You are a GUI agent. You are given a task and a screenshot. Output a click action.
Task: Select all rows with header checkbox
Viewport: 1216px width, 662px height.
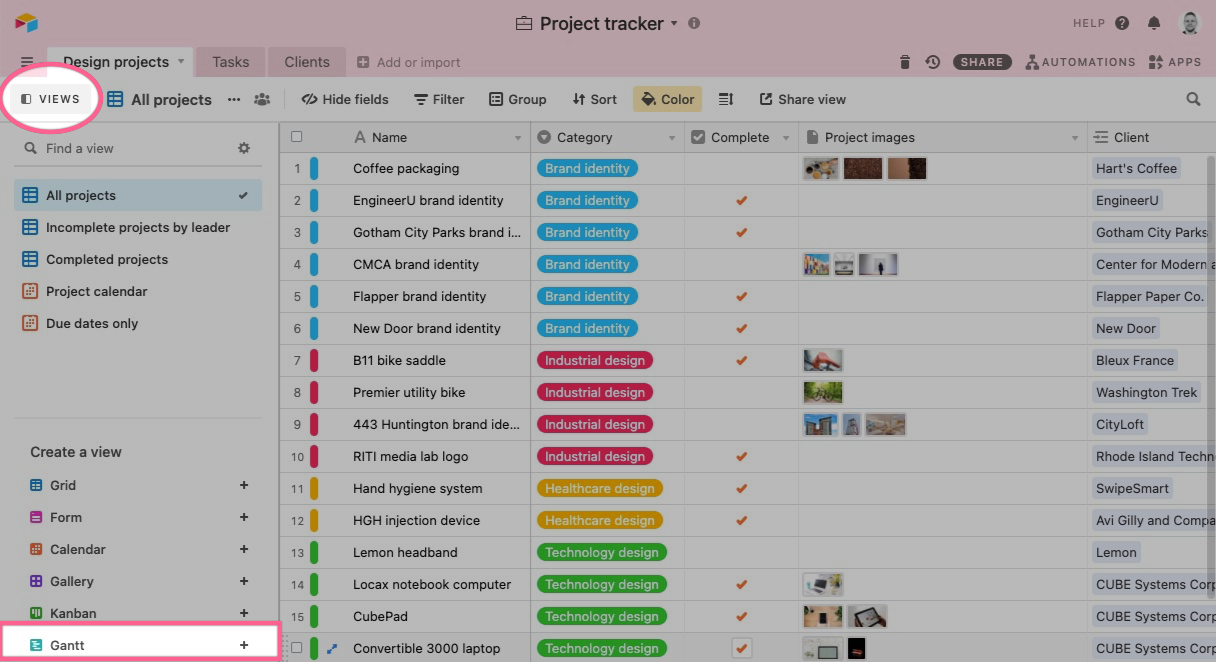[296, 137]
